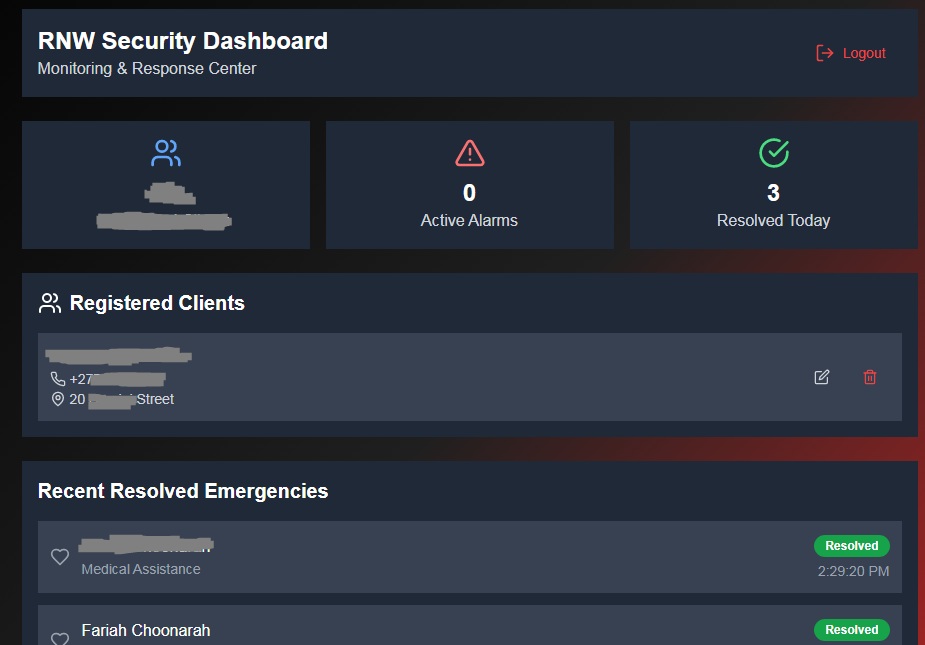
Task: Click the RNW Security Dashboard title
Action: 183,41
